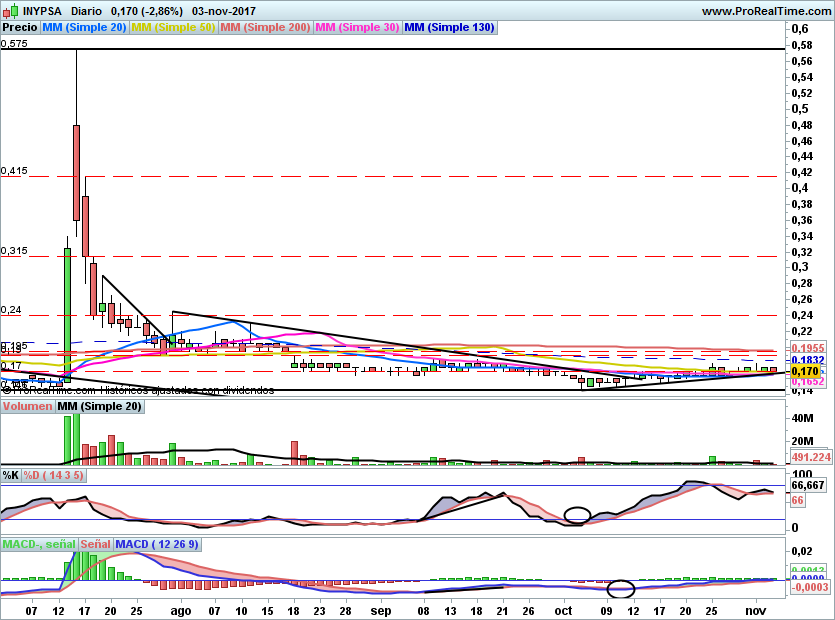Toggle the MM (Simple 50) yellow moving average
The height and width of the screenshot is (620, 835).
coord(173,28)
